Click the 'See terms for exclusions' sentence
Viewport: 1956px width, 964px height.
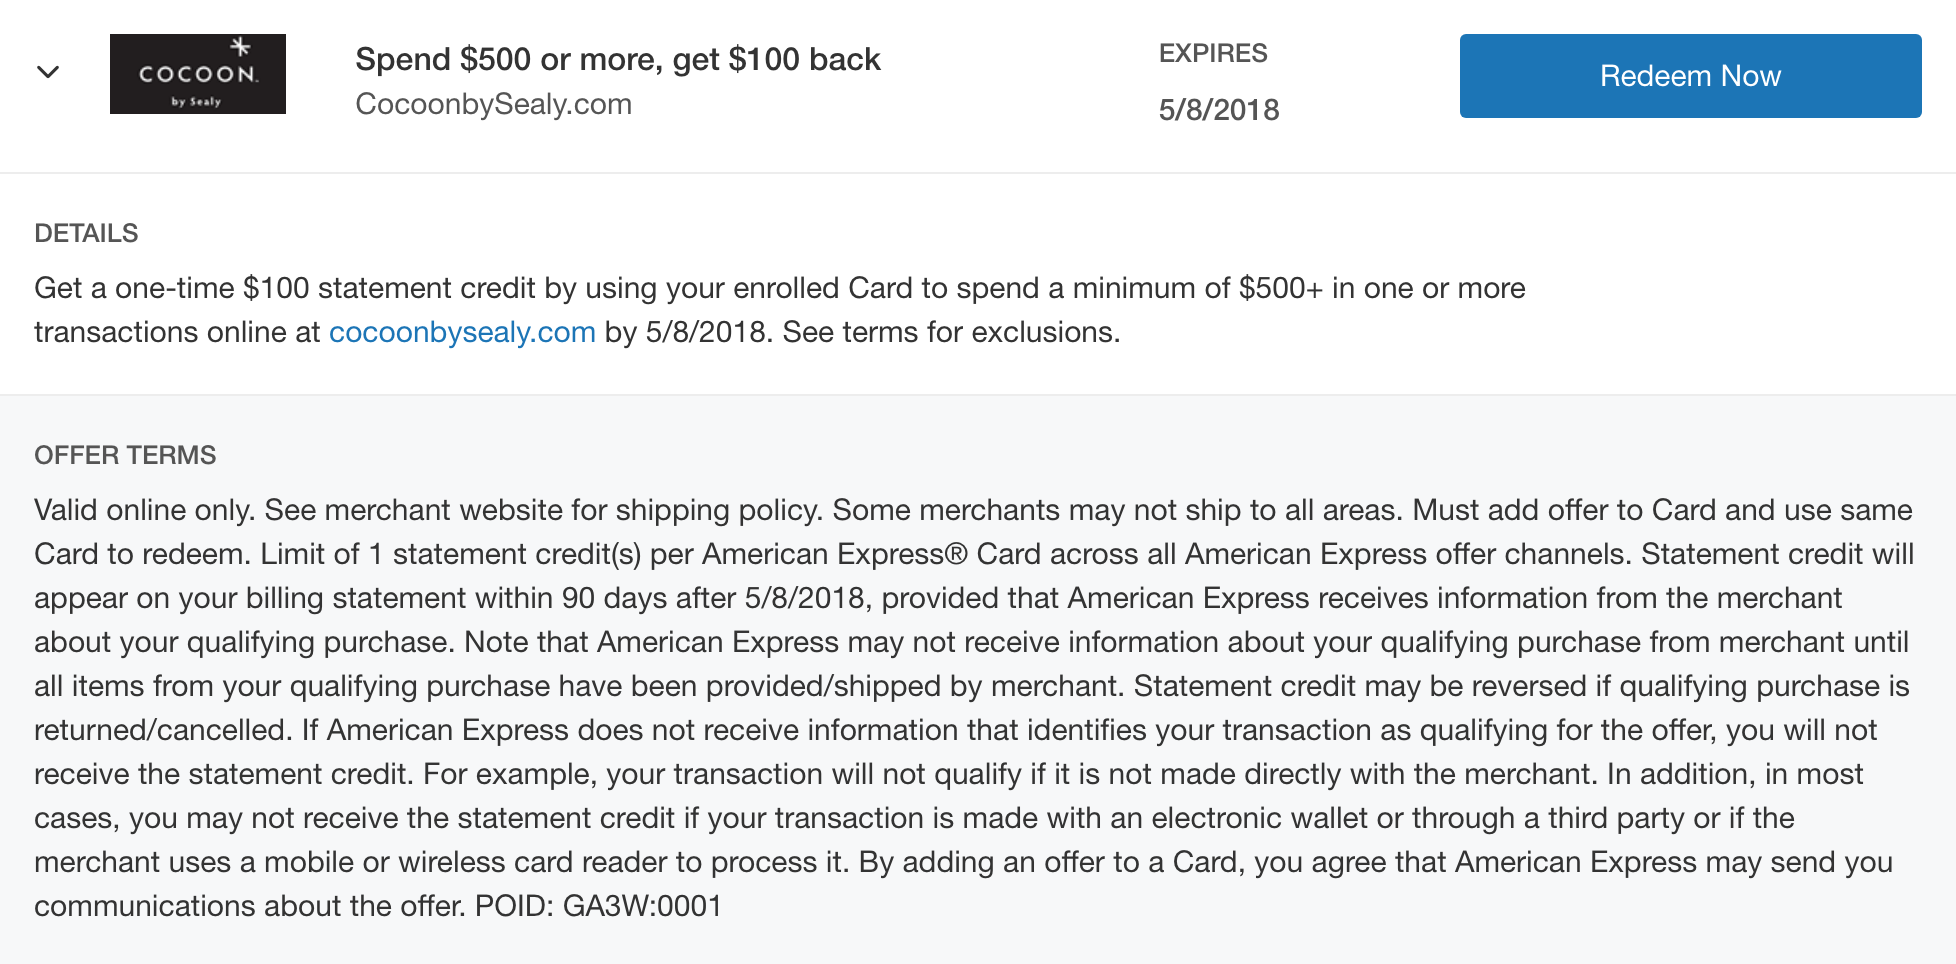951,332
